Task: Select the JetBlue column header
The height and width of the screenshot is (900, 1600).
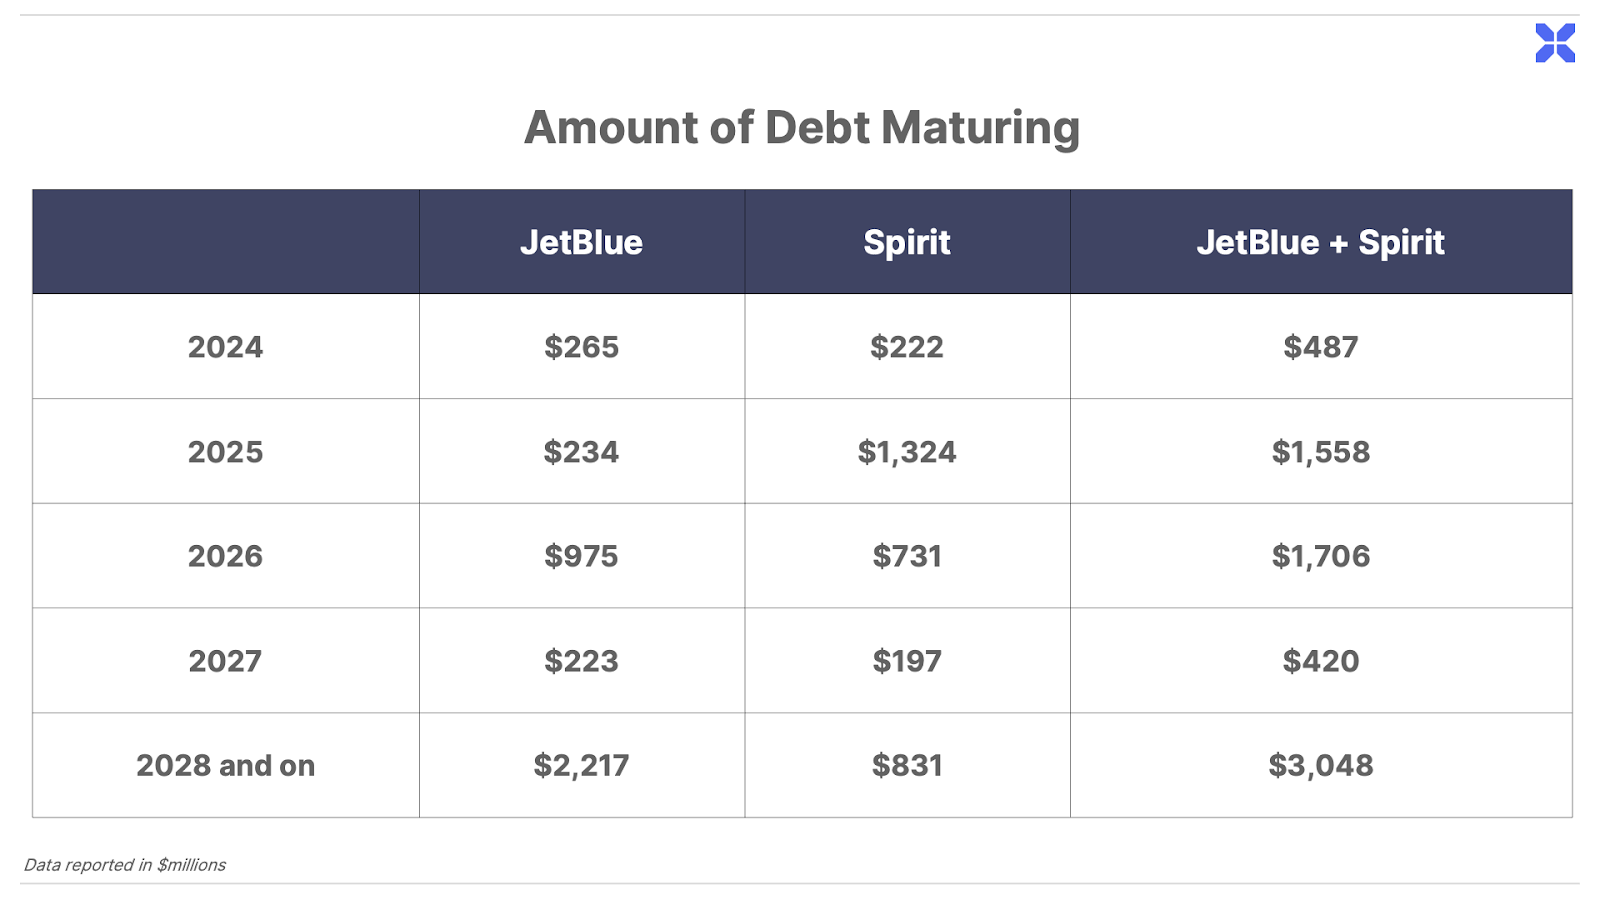Action: (581, 242)
